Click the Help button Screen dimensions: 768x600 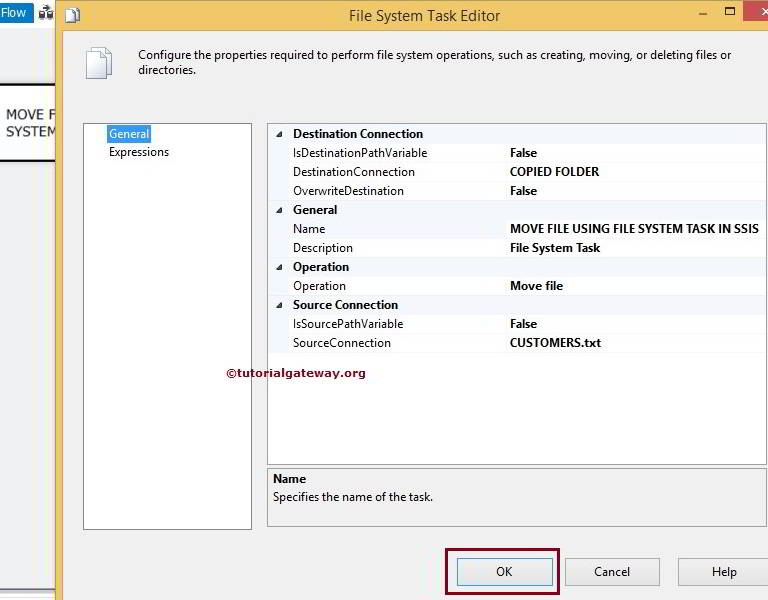point(723,572)
